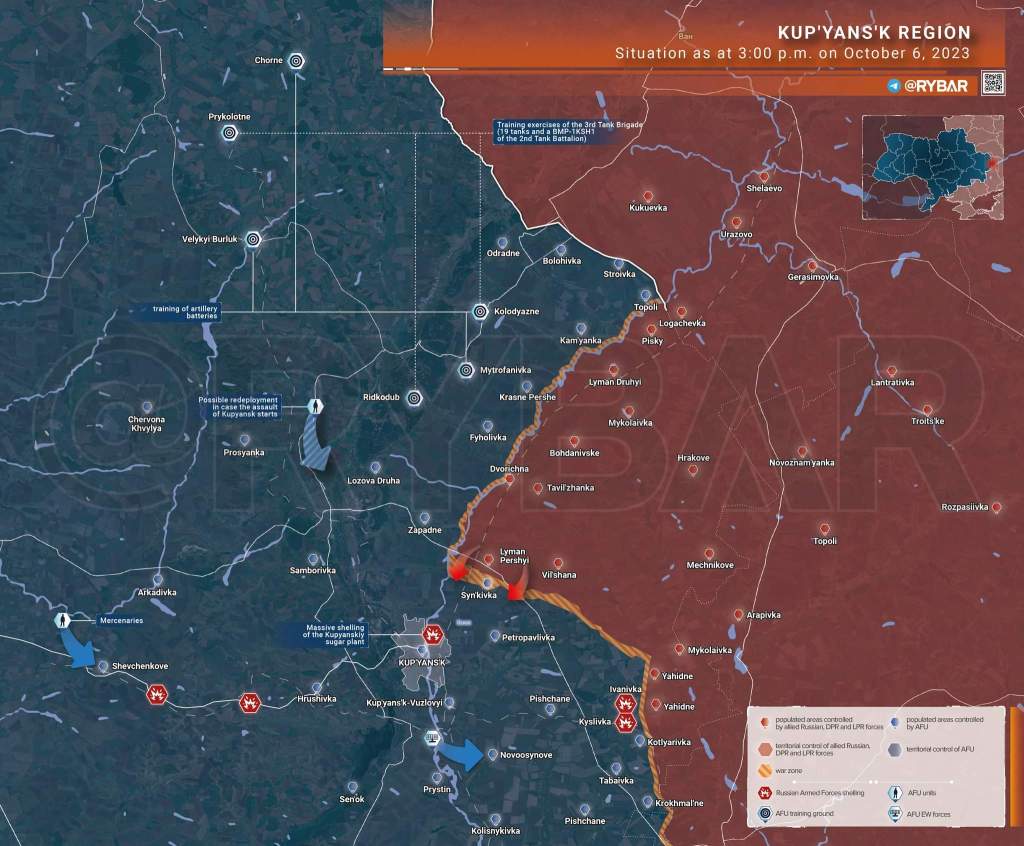Click the AFU EW forces icon near Kup'yans'k-Vuzlovyi
The height and width of the screenshot is (846, 1024).
(432, 739)
